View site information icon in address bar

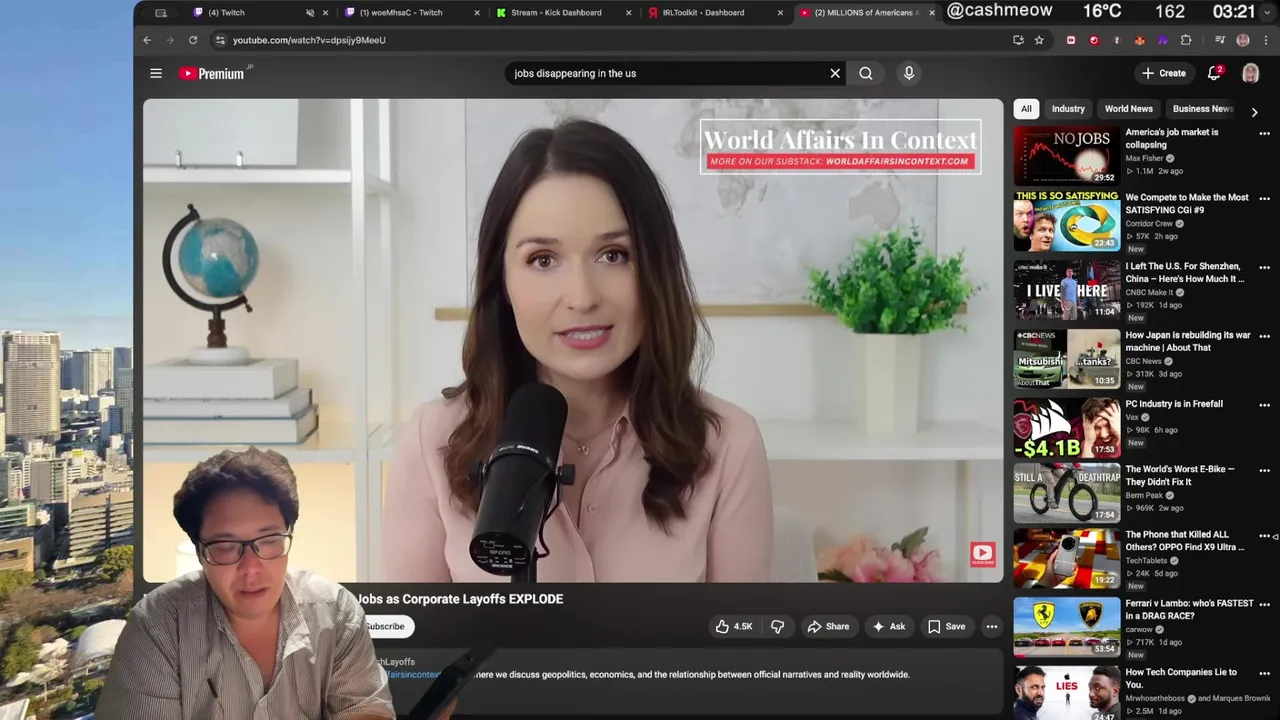[x=220, y=40]
